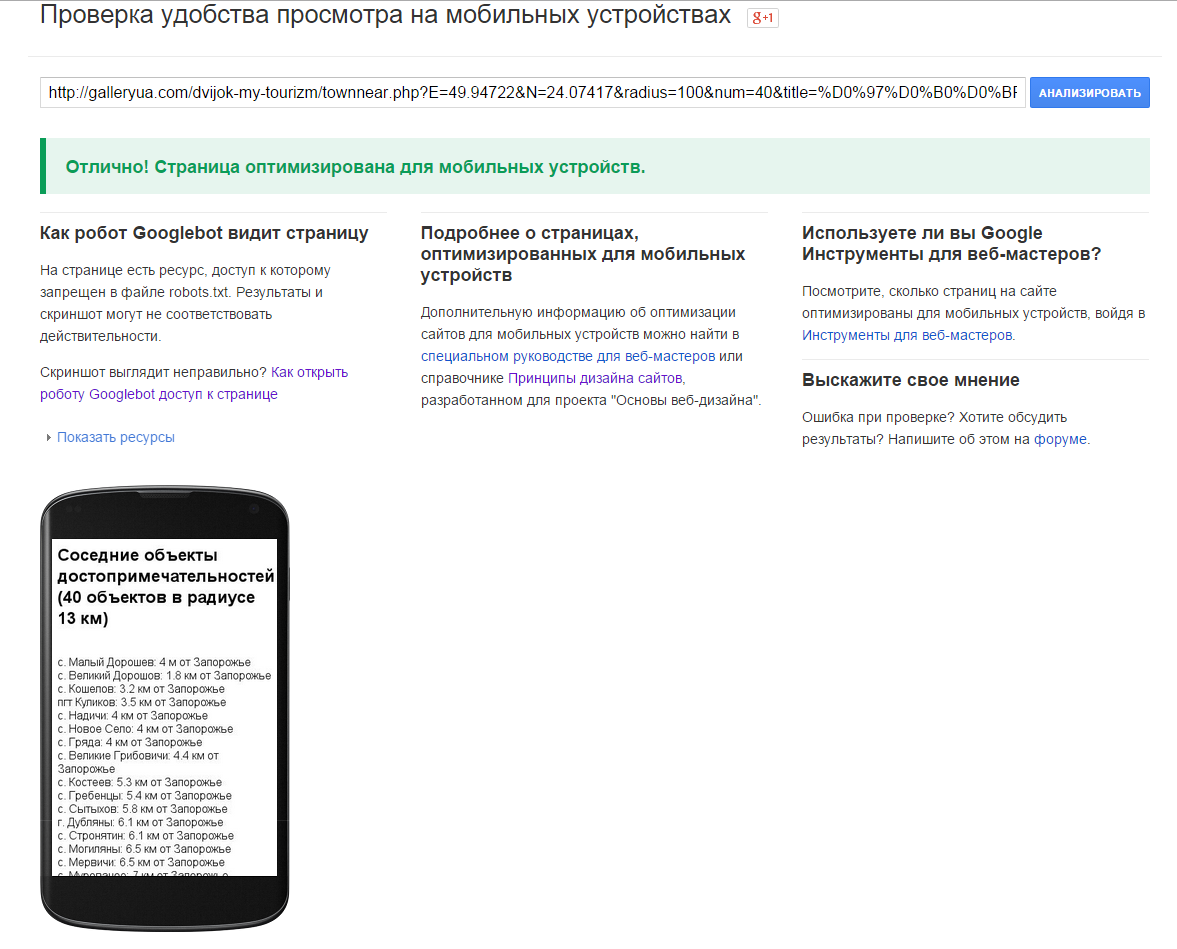Click the АНАЛИЗИРОВАТЬ button
The image size is (1177, 949).
[1089, 92]
